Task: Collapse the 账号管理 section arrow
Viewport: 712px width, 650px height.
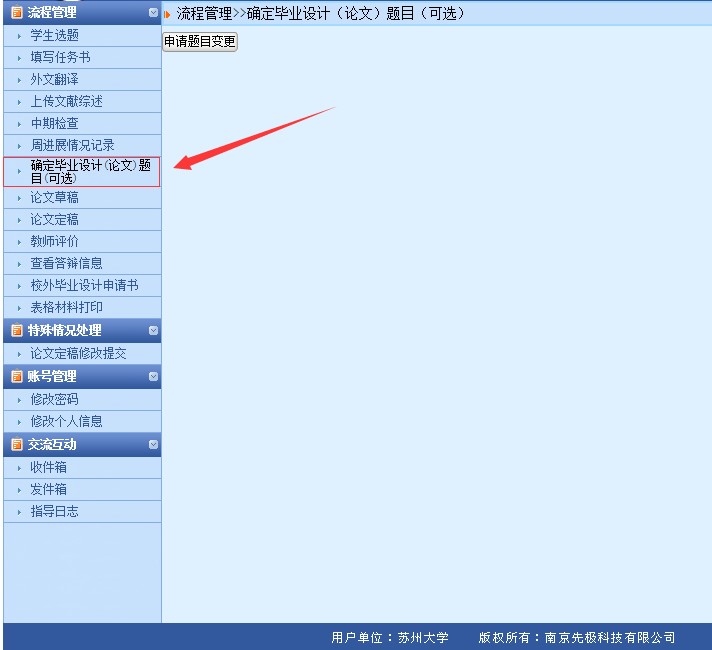Action: (153, 377)
